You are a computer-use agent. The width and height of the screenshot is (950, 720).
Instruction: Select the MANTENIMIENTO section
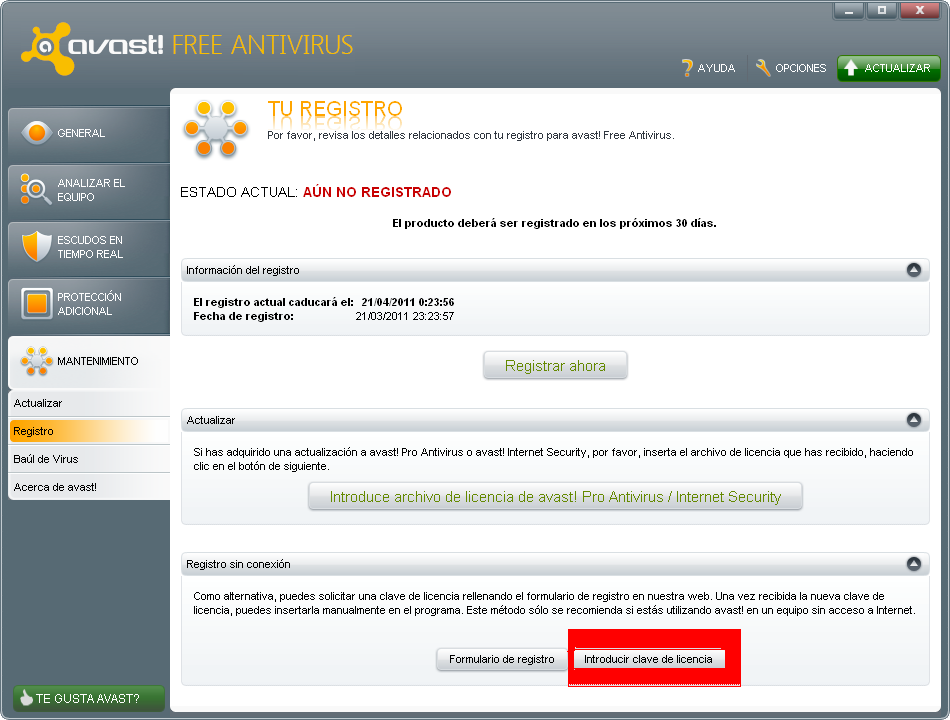pyautogui.click(x=89, y=361)
